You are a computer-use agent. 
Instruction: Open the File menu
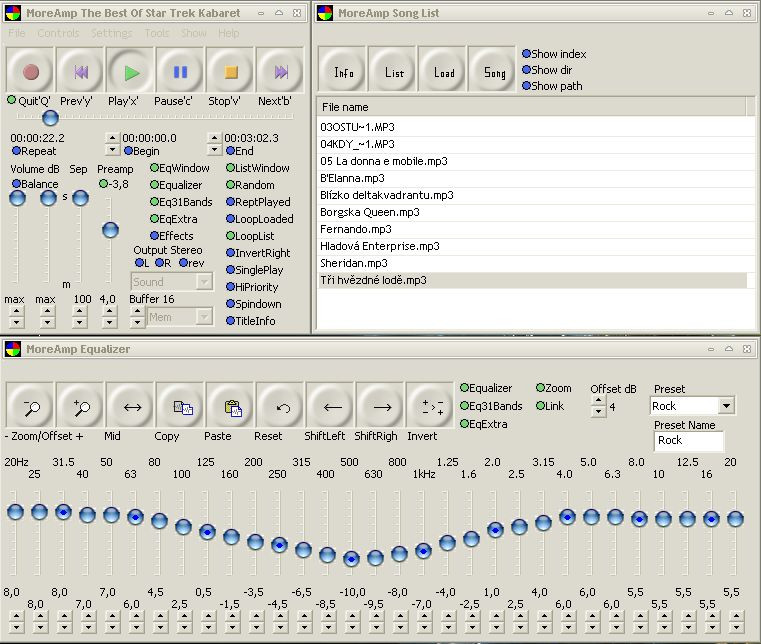[17, 33]
